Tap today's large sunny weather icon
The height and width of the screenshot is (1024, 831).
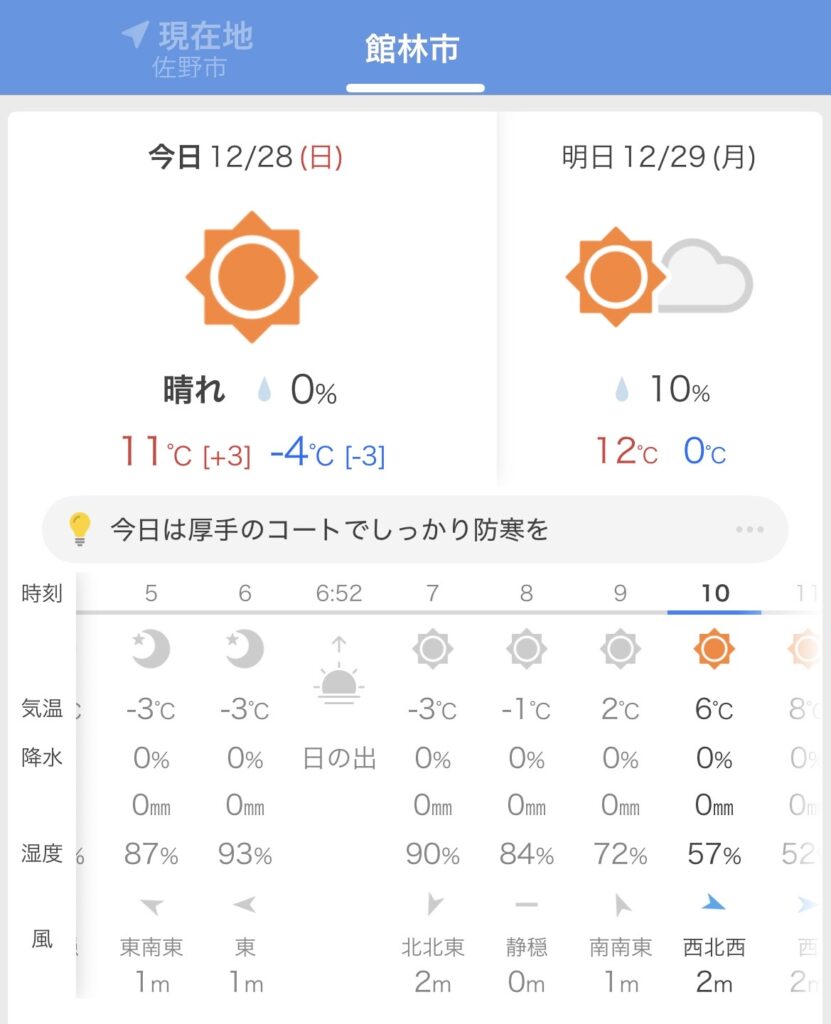click(x=251, y=277)
